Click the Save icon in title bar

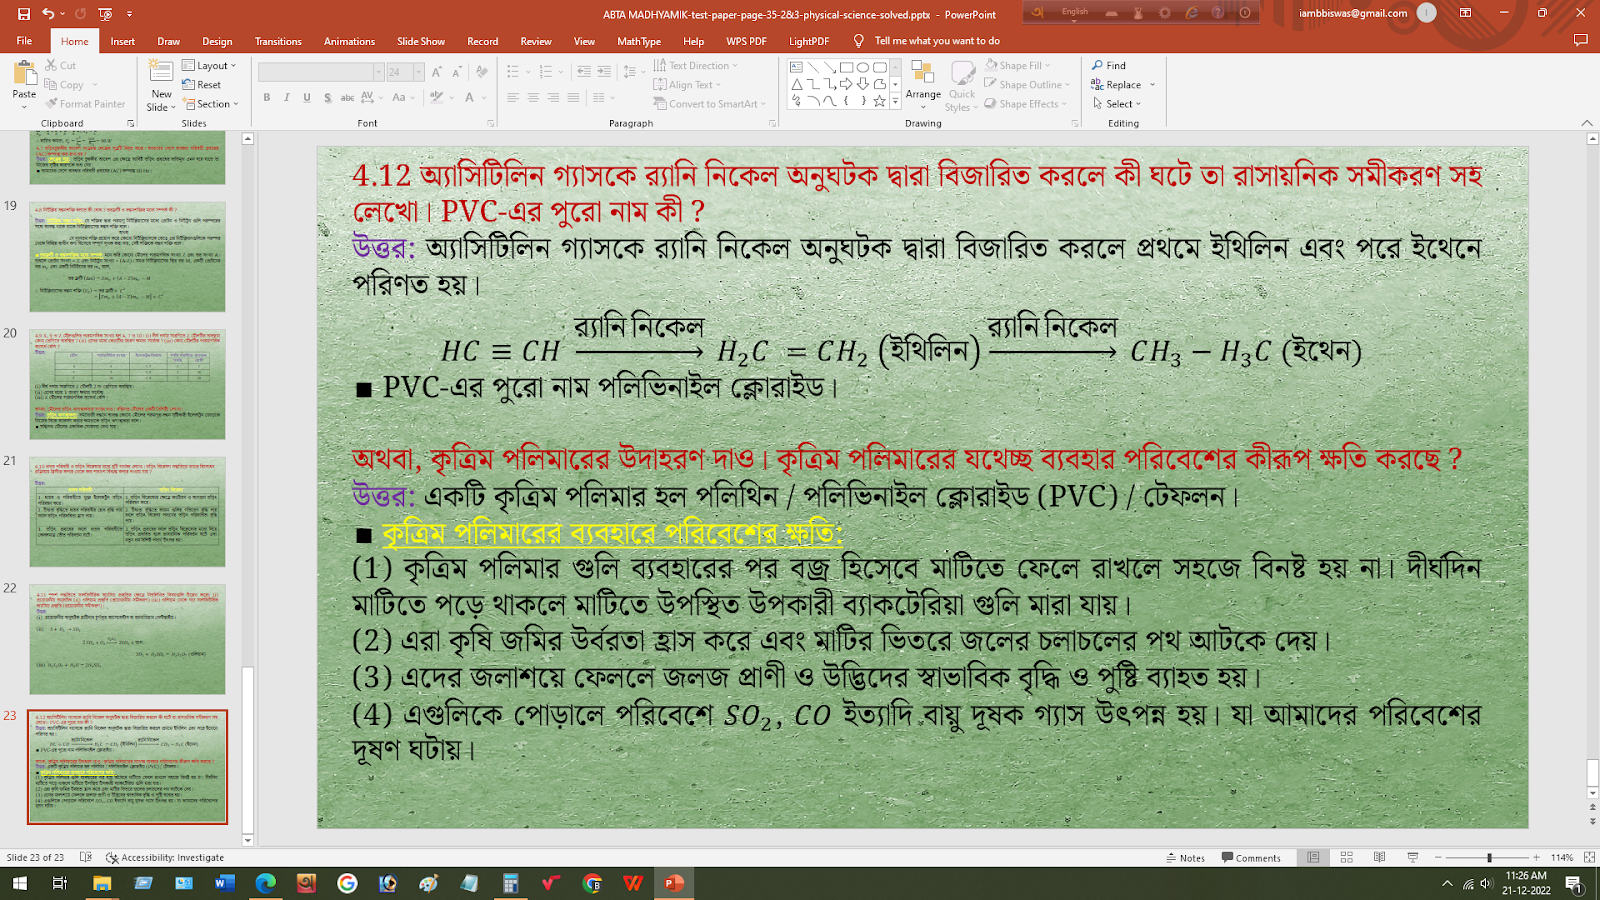pyautogui.click(x=24, y=14)
